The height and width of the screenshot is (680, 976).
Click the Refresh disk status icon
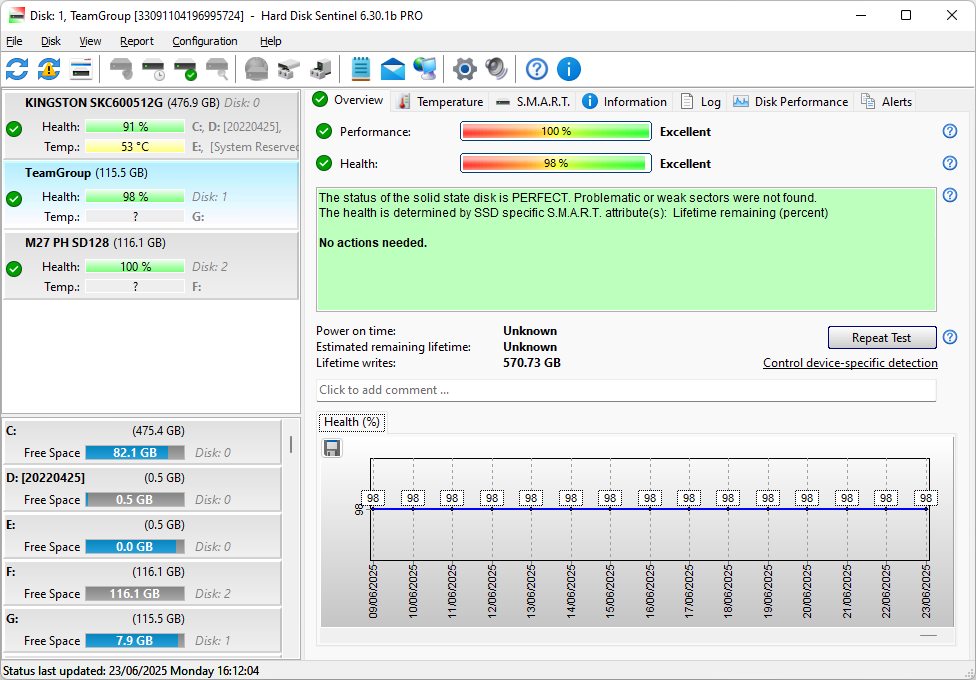tap(17, 69)
